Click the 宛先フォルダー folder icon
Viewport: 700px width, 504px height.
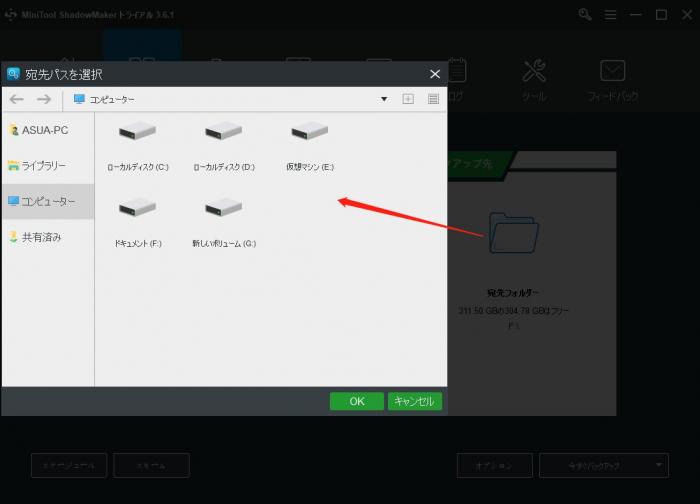513,232
